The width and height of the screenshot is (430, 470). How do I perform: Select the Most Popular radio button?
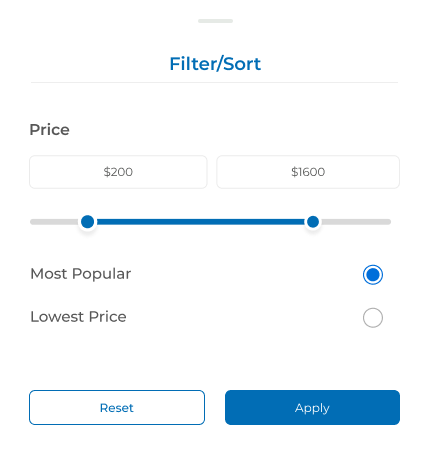coord(373,275)
